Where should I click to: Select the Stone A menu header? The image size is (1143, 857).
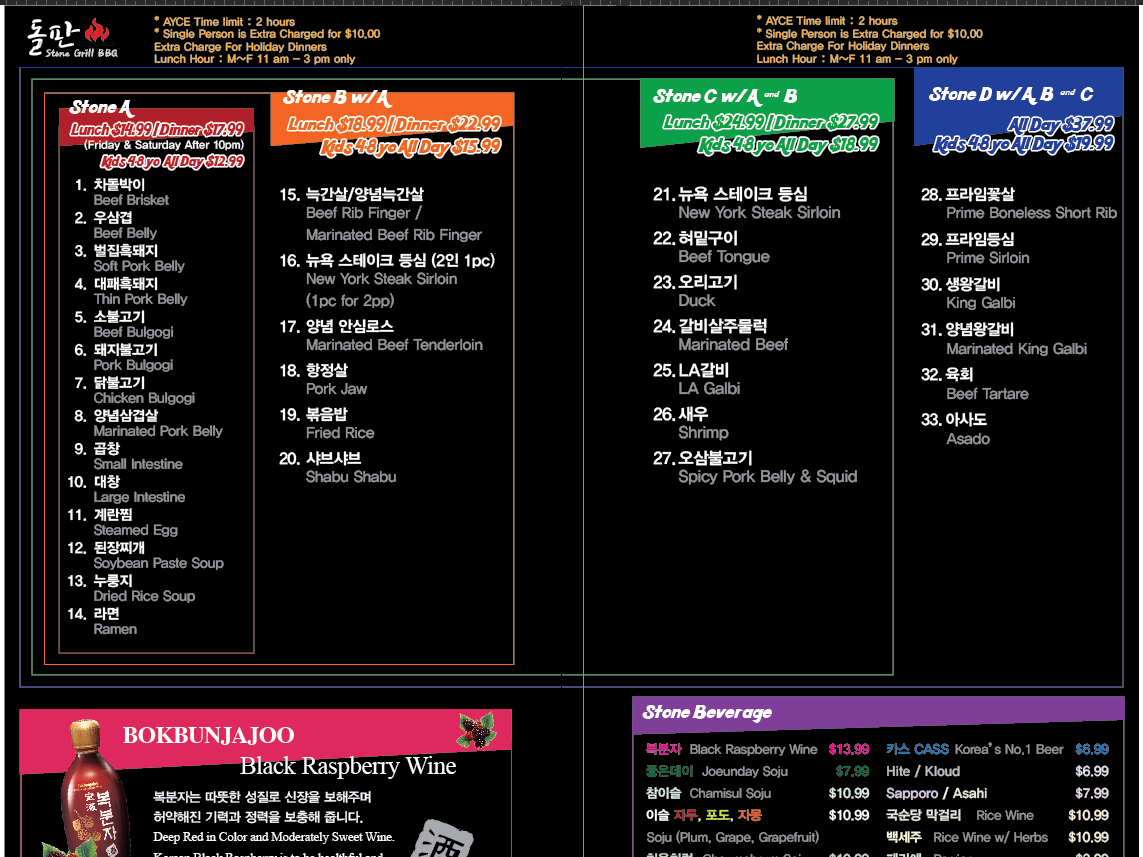pyautogui.click(x=100, y=107)
